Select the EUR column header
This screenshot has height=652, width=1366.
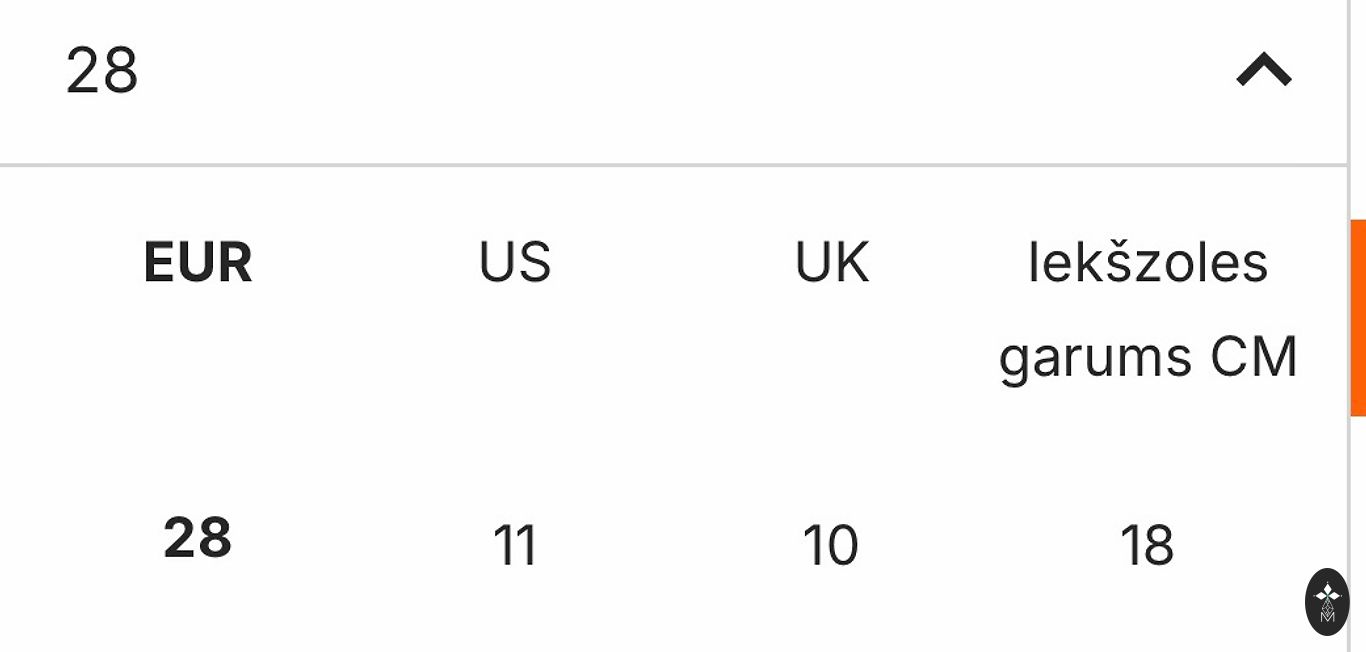pos(198,263)
